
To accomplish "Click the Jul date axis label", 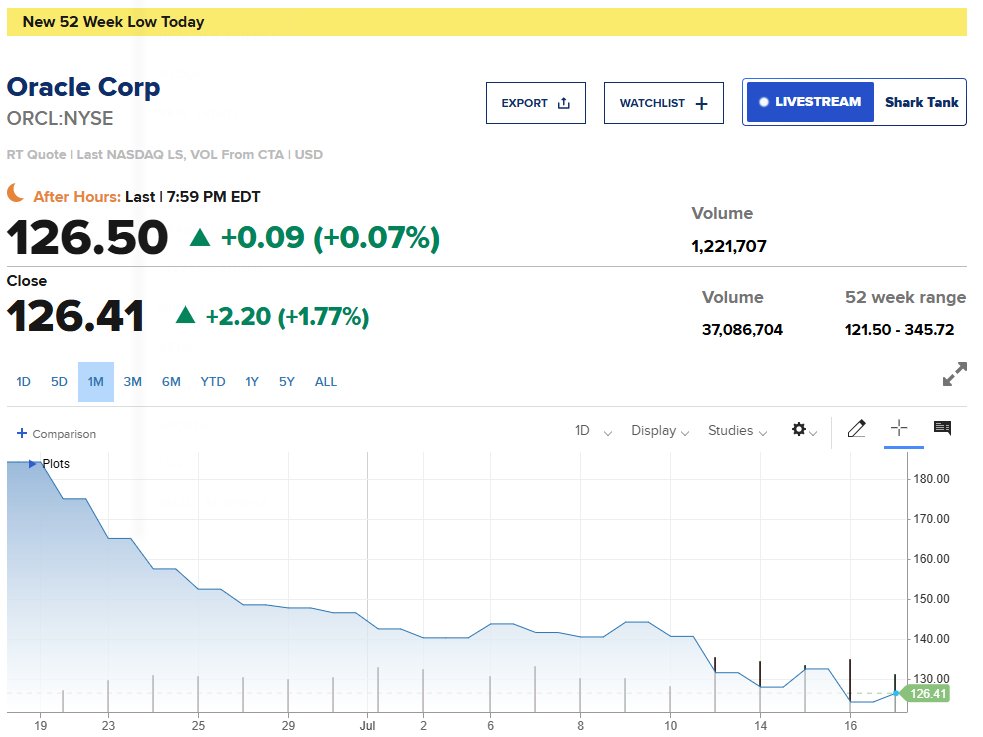I will click(367, 726).
